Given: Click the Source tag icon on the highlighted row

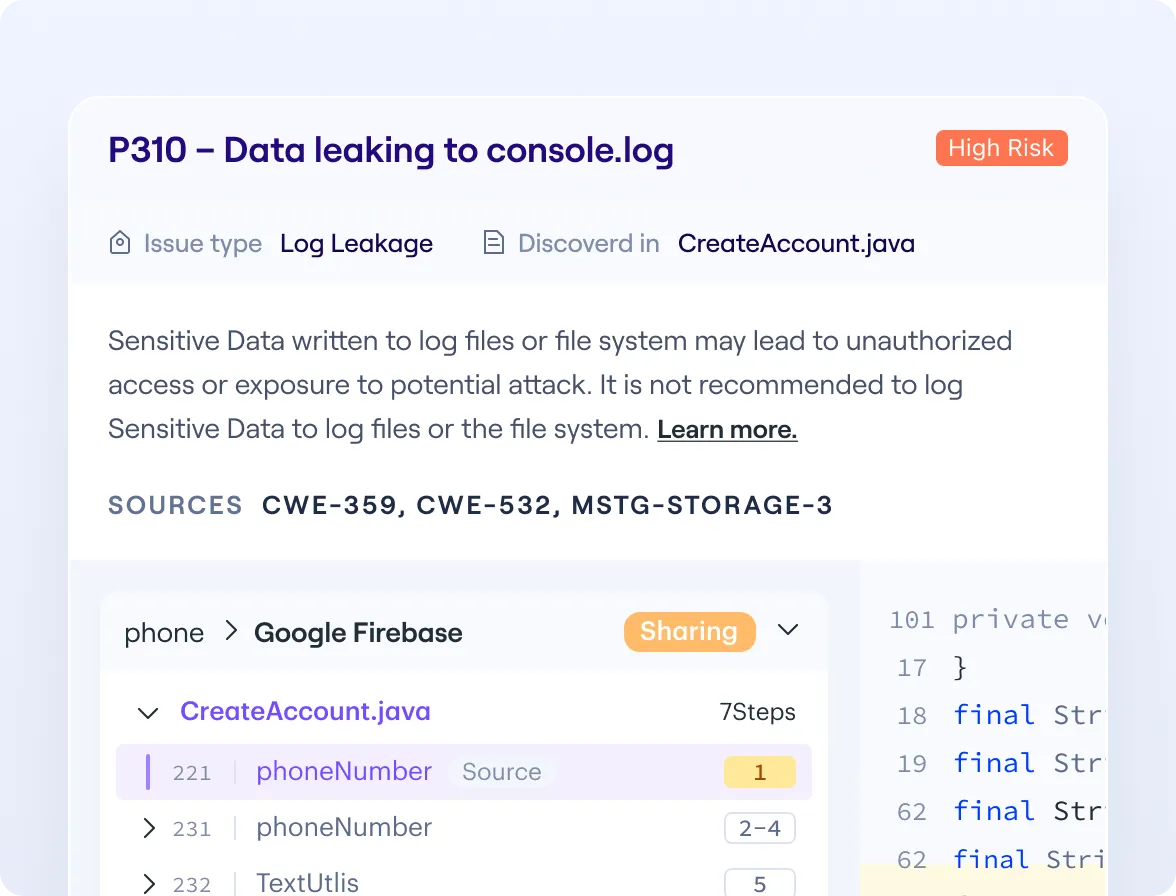Looking at the screenshot, I should [502, 772].
